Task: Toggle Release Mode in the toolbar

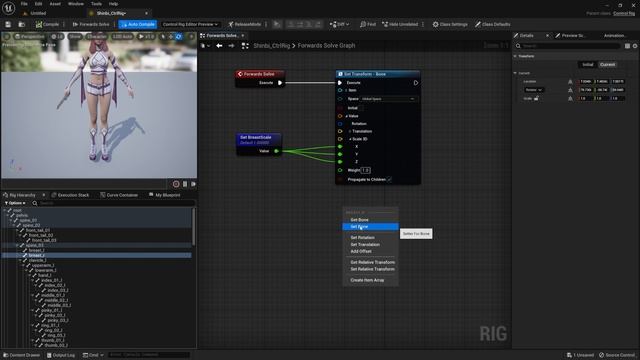Action: (244, 24)
